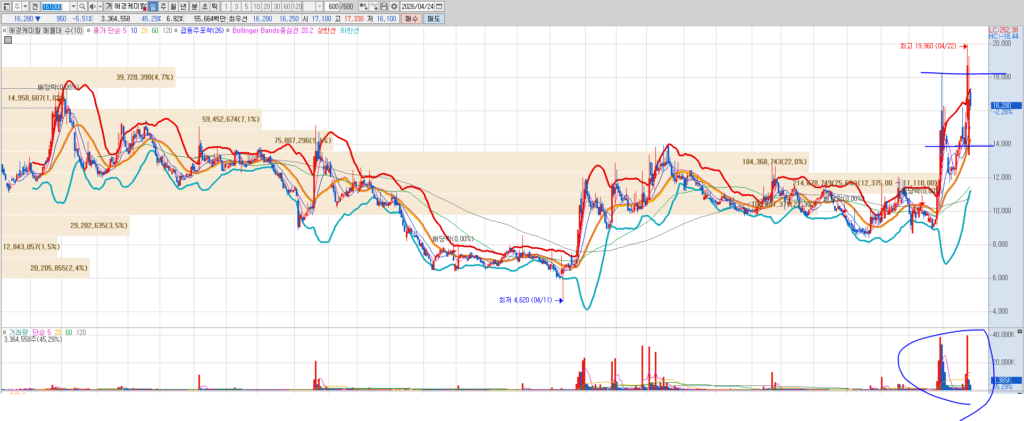The image size is (1024, 421).
Task: Choose the 60 interval button
Action: pyautogui.click(x=287, y=7)
